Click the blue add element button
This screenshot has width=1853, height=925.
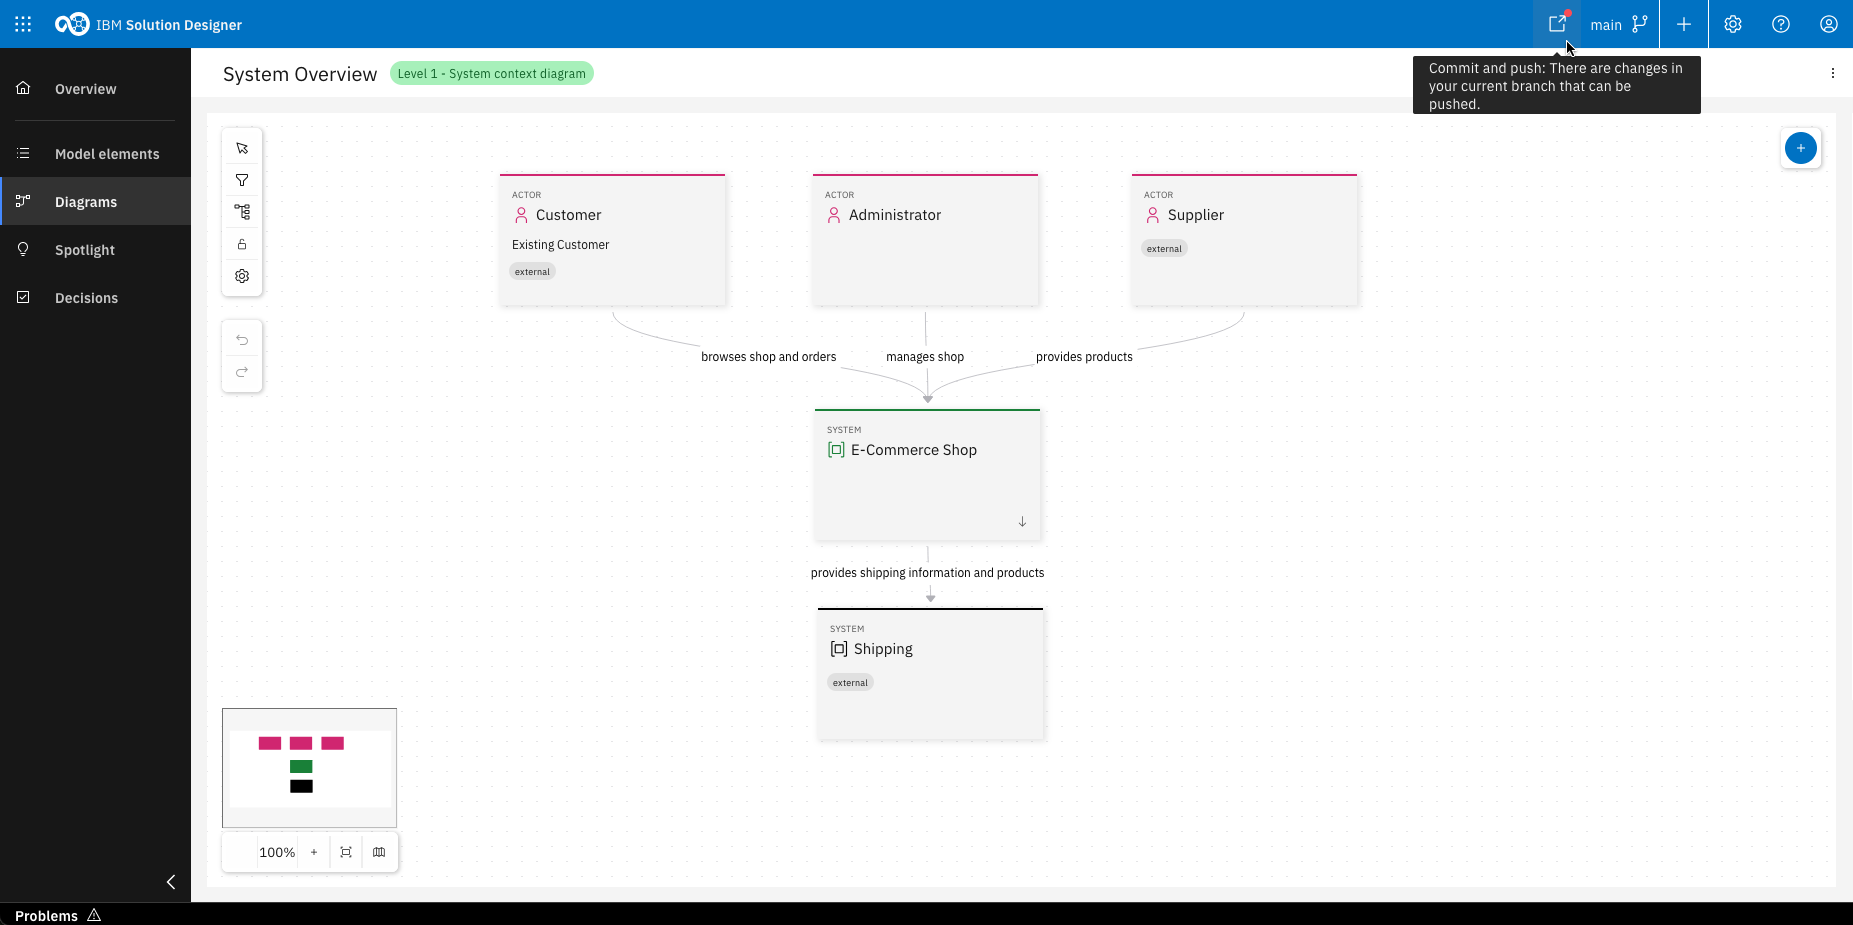(1801, 148)
